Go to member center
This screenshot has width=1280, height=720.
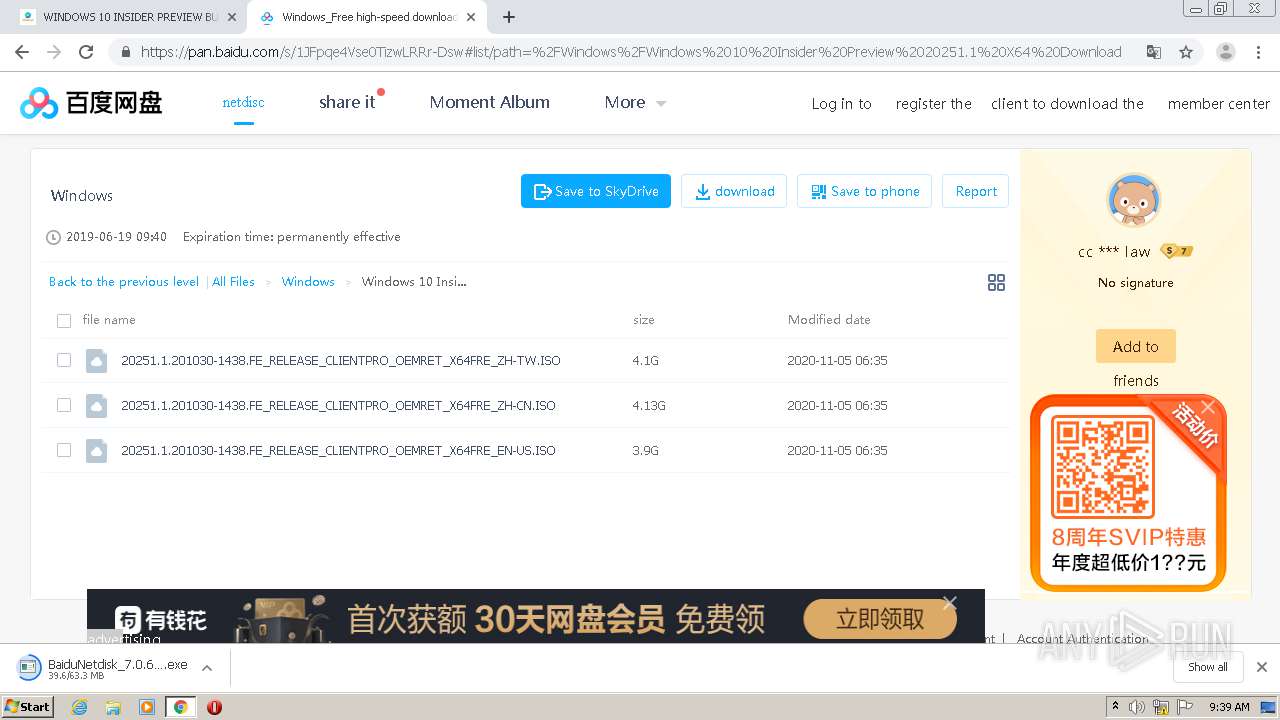click(1218, 104)
